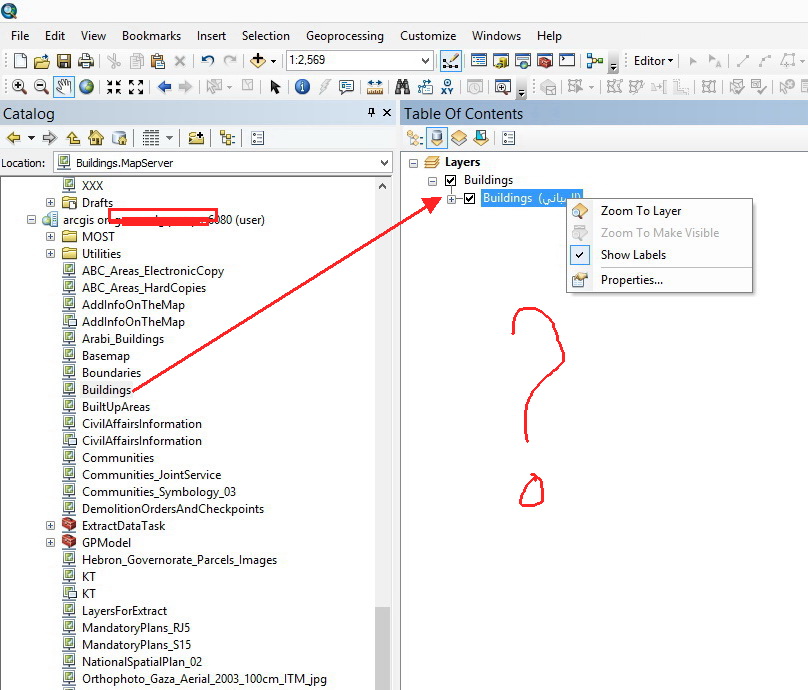
Task: Expand the GPModel toolbox
Action: point(50,543)
